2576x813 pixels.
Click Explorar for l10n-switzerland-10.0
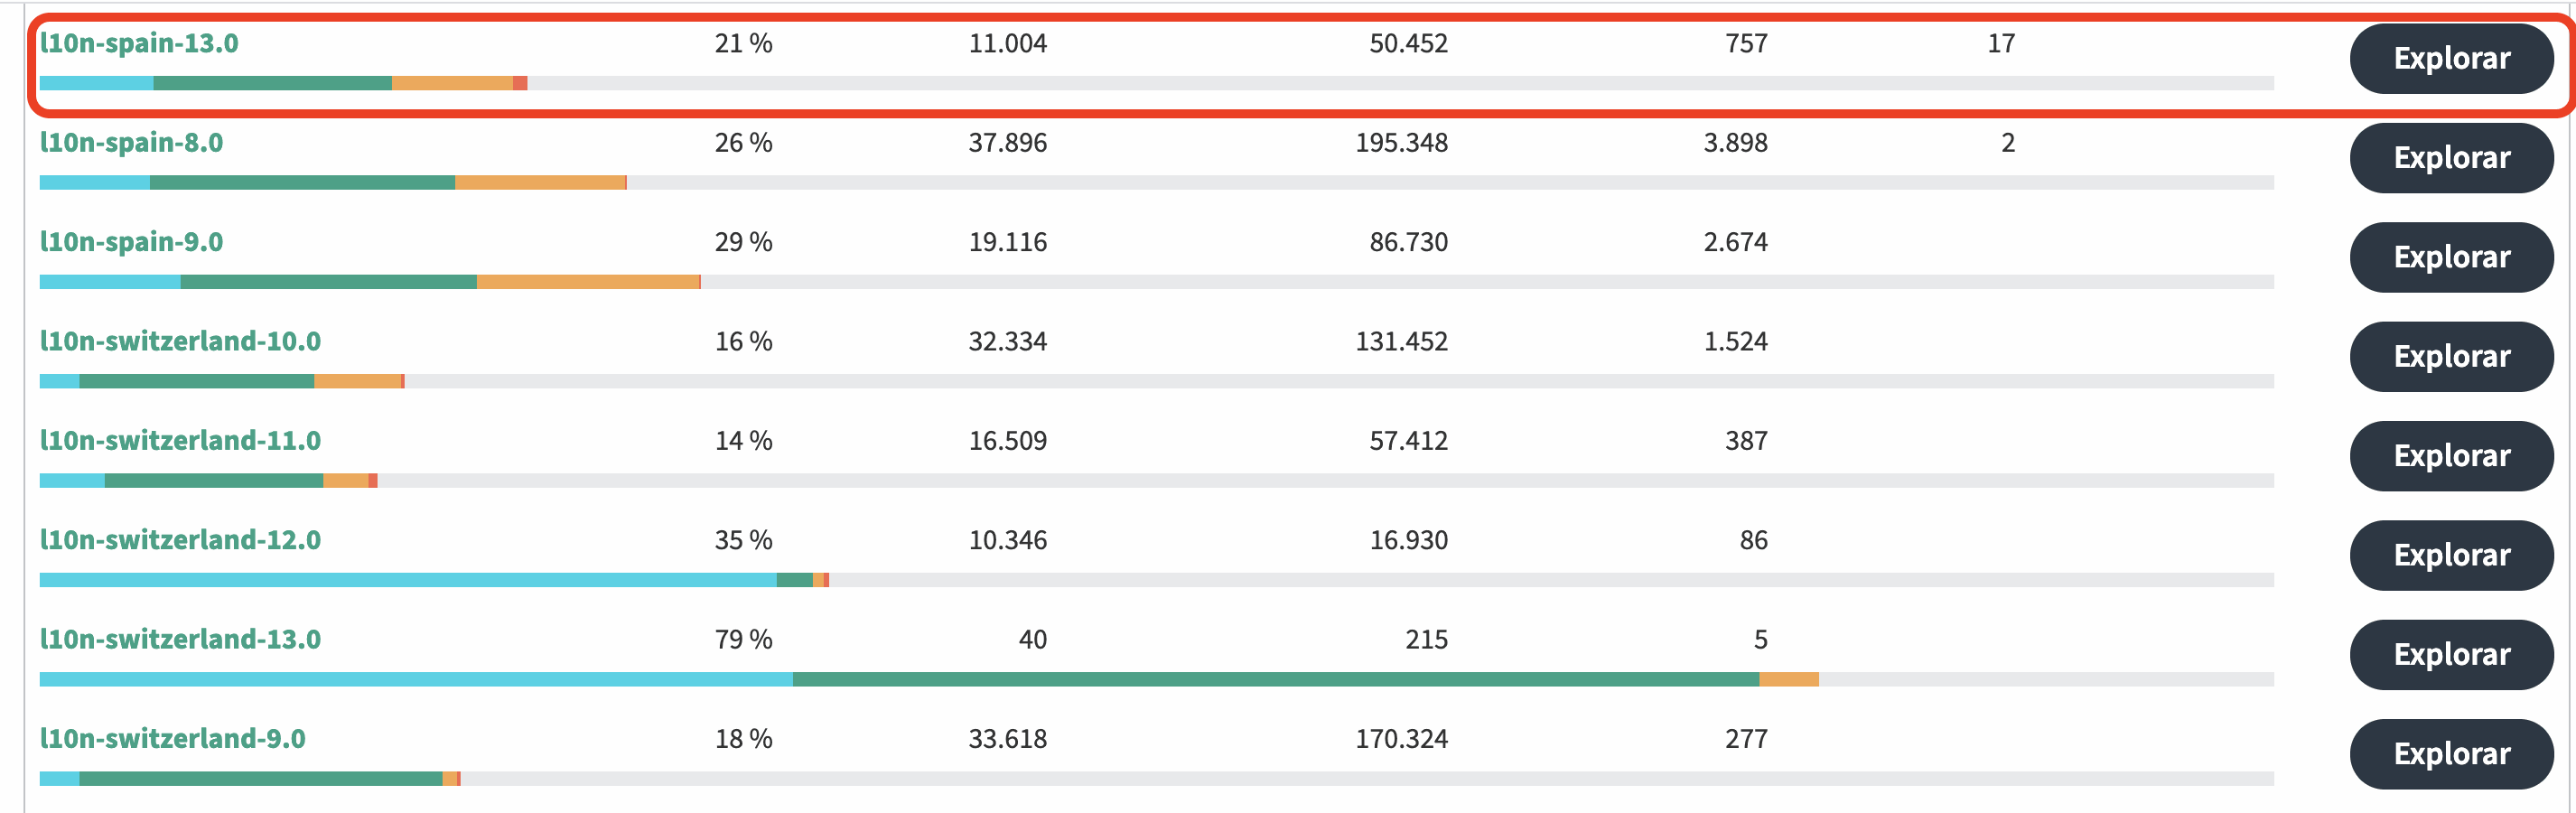pyautogui.click(x=2451, y=356)
